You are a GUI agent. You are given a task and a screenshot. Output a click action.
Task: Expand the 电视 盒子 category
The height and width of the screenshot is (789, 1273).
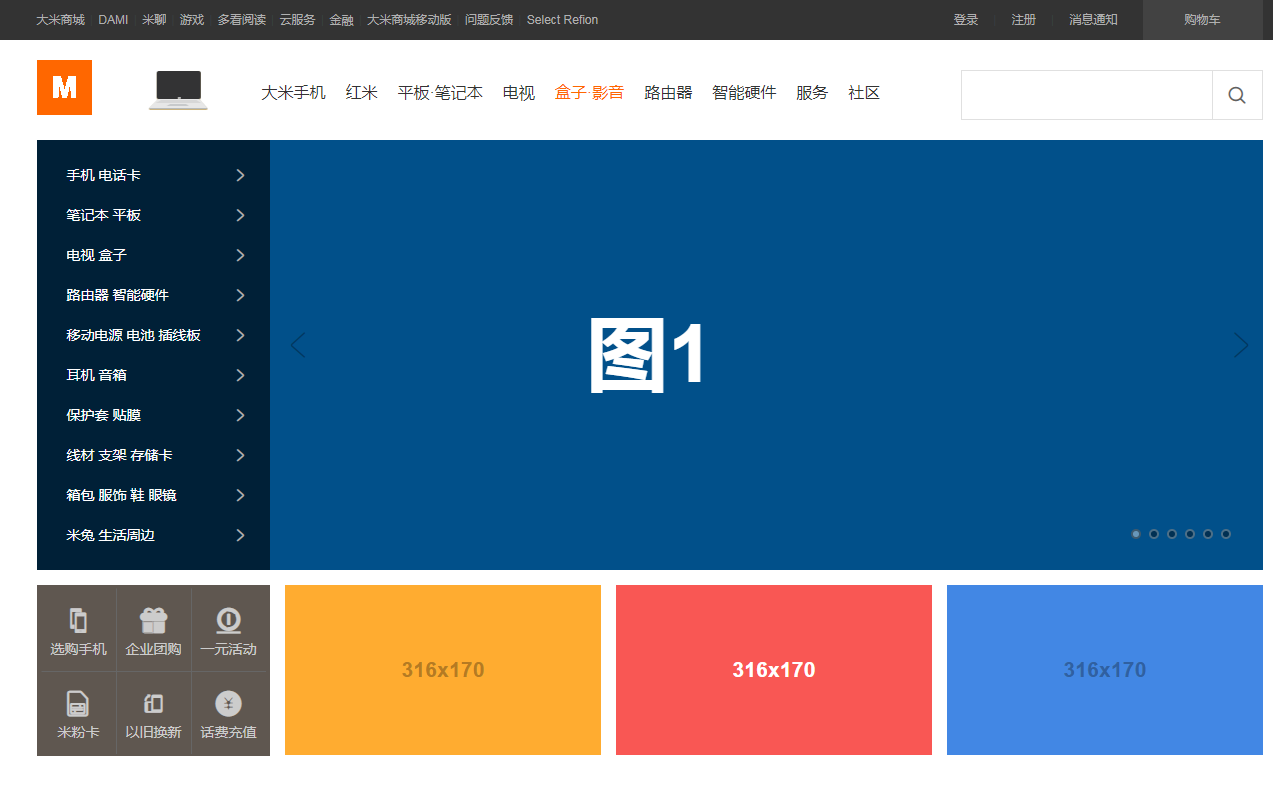tap(153, 255)
